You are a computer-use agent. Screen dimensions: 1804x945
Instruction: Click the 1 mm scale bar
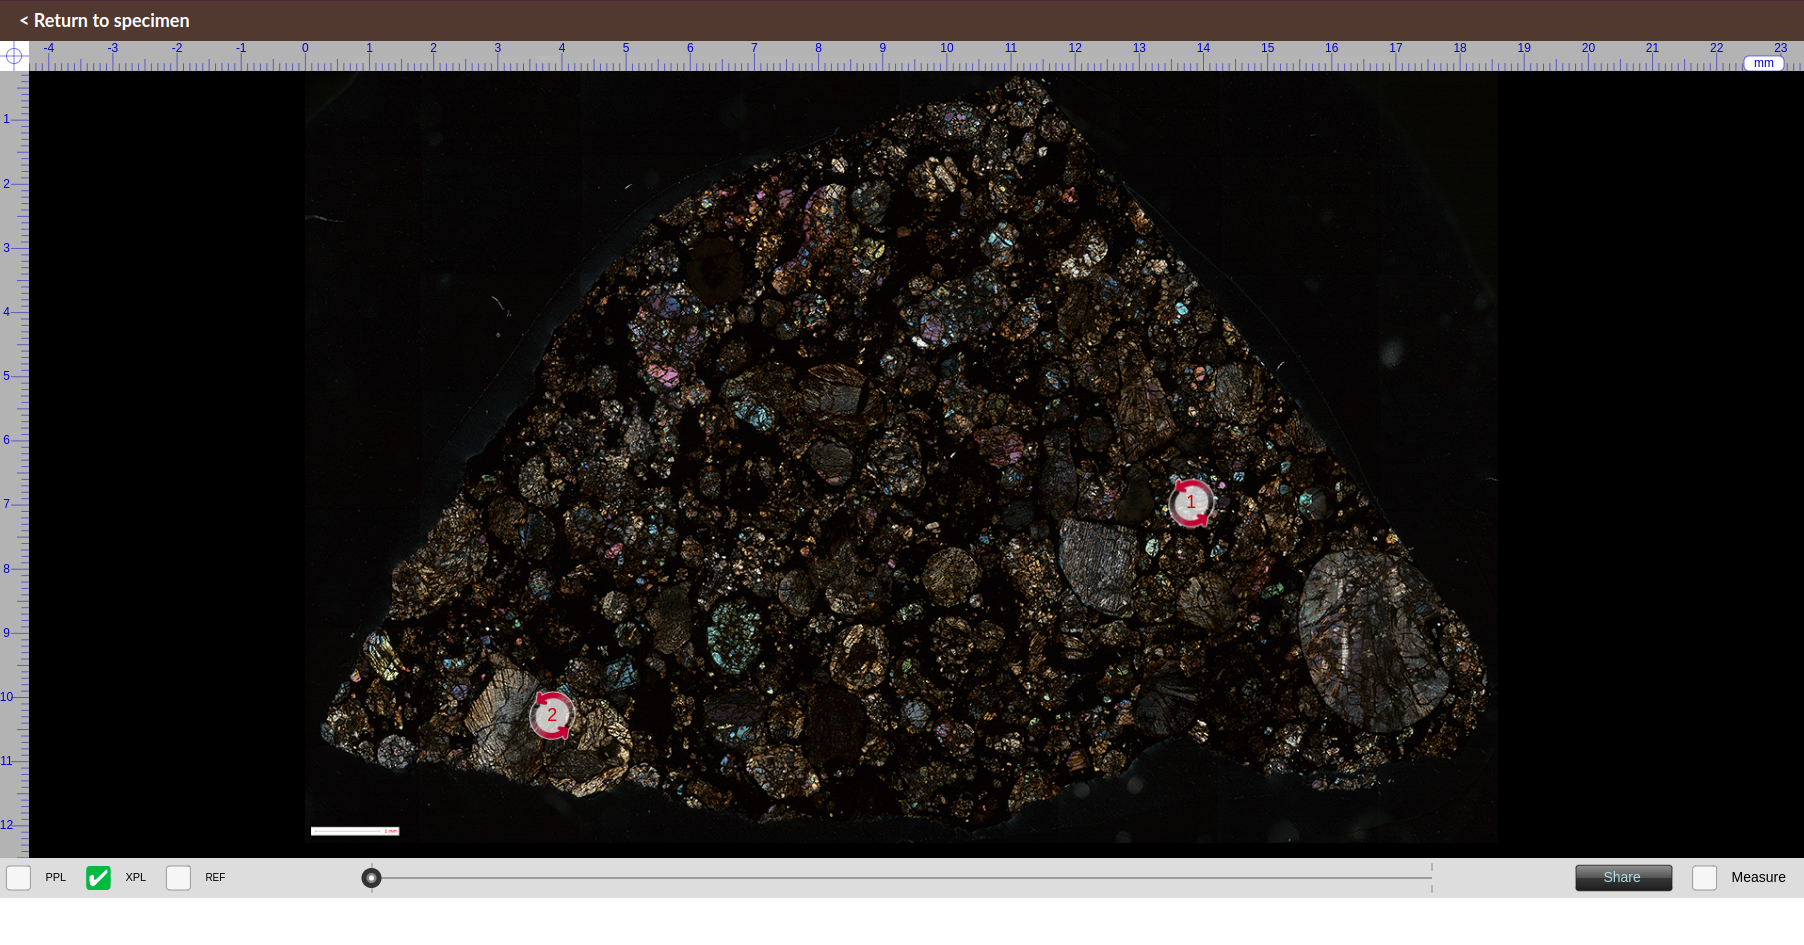[x=354, y=831]
